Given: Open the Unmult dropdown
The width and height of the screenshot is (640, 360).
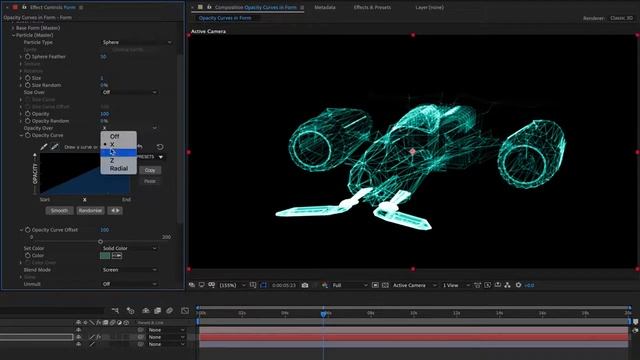Looking at the screenshot, I should pos(129,284).
